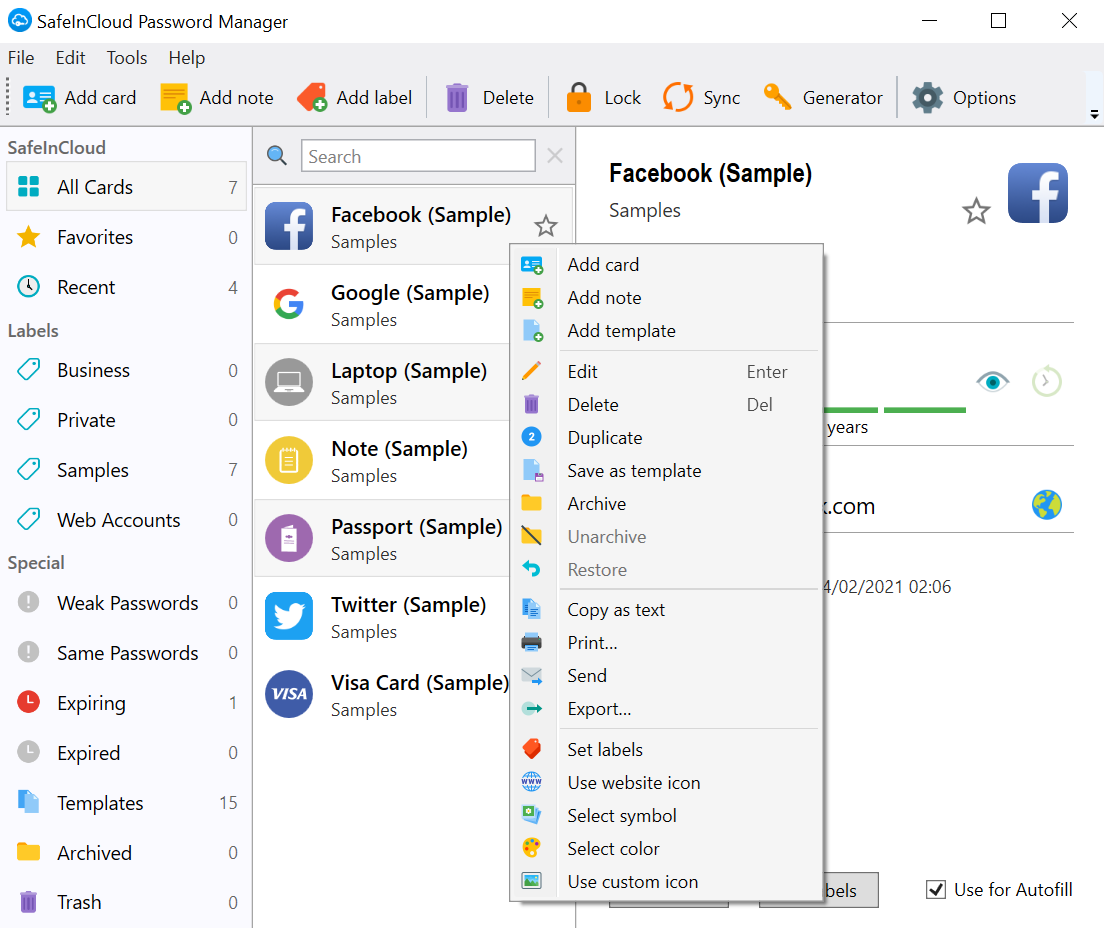Click the Delete trash icon in toolbar

(457, 98)
